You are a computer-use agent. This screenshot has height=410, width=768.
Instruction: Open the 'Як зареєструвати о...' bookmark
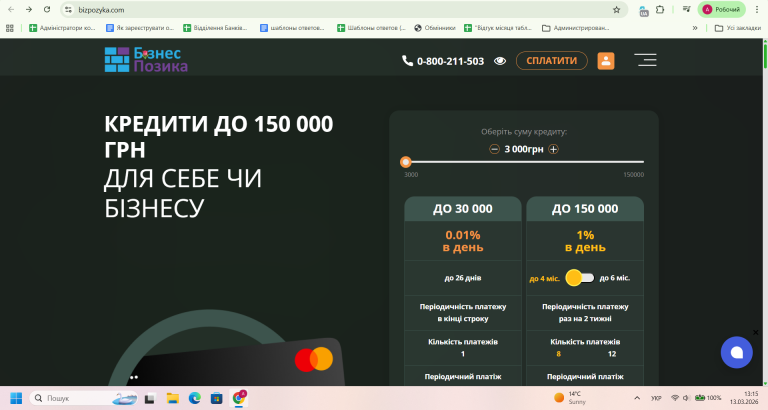coord(140,28)
